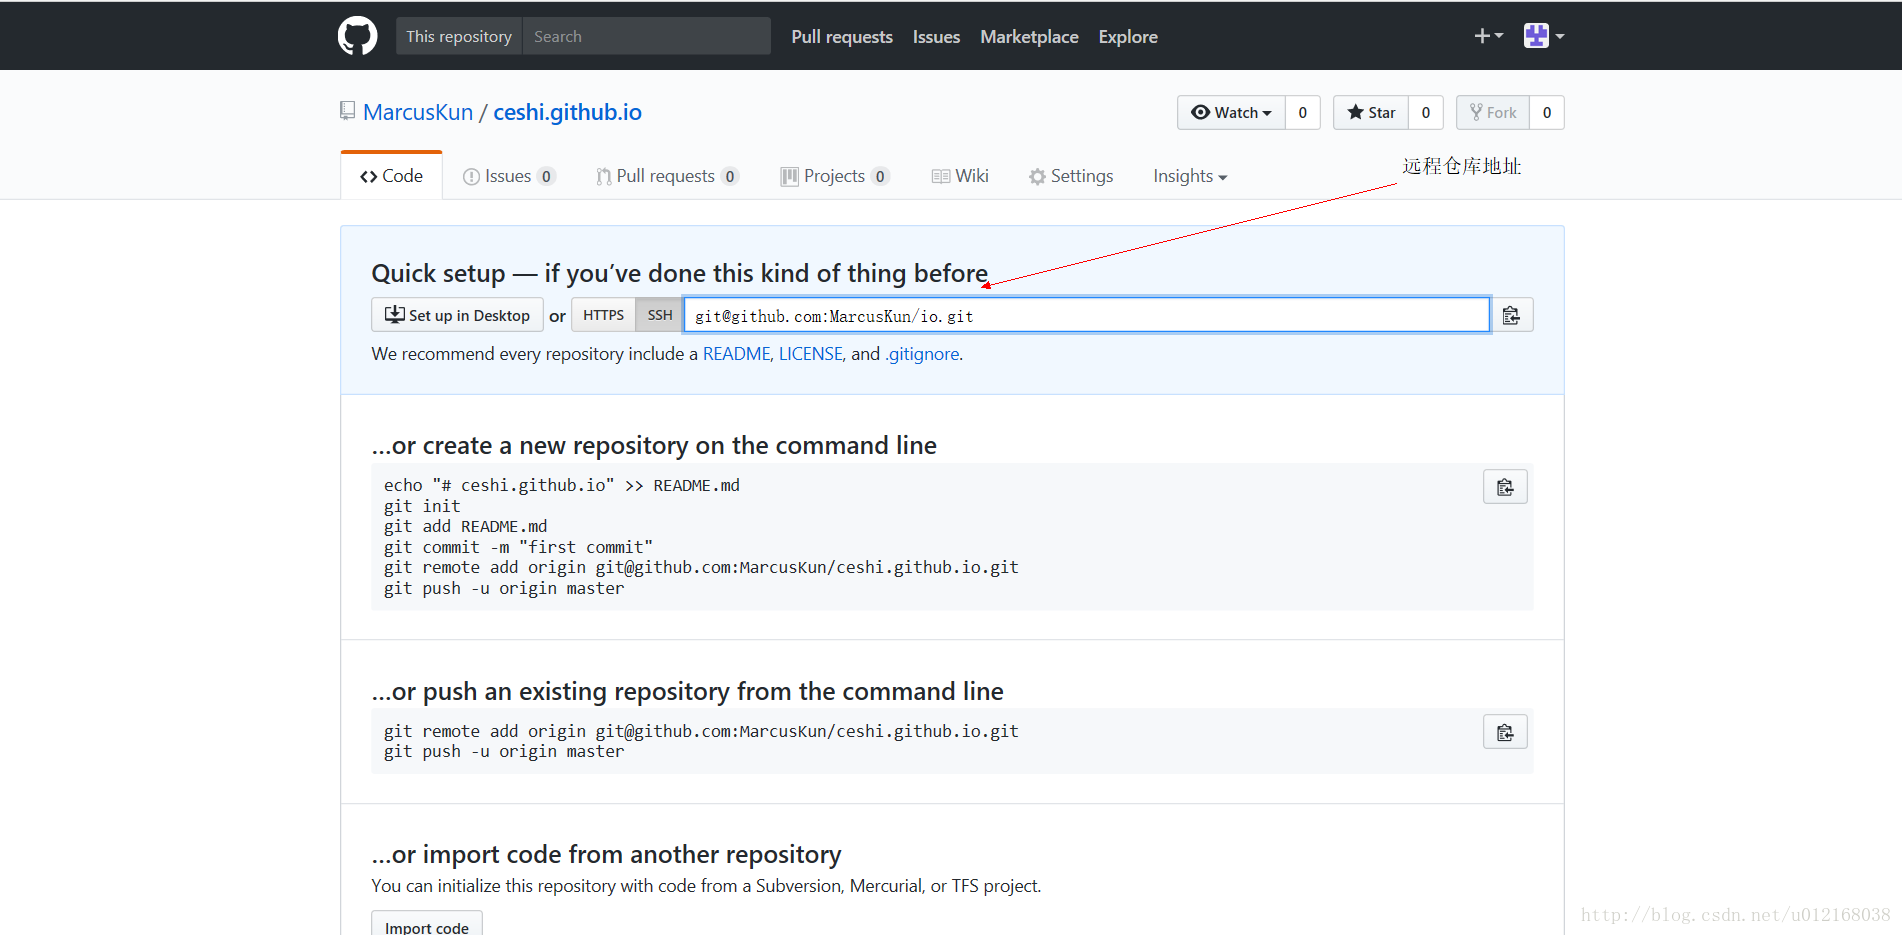Open Set up in Desktop
1902x935 pixels.
pyautogui.click(x=457, y=315)
